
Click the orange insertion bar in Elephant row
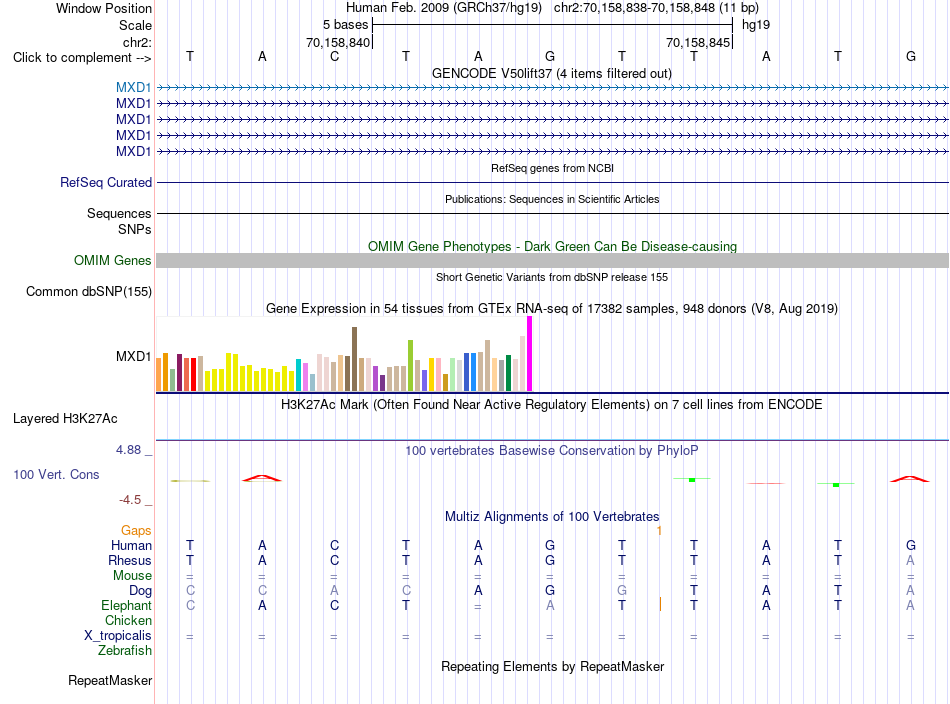[x=660, y=604]
